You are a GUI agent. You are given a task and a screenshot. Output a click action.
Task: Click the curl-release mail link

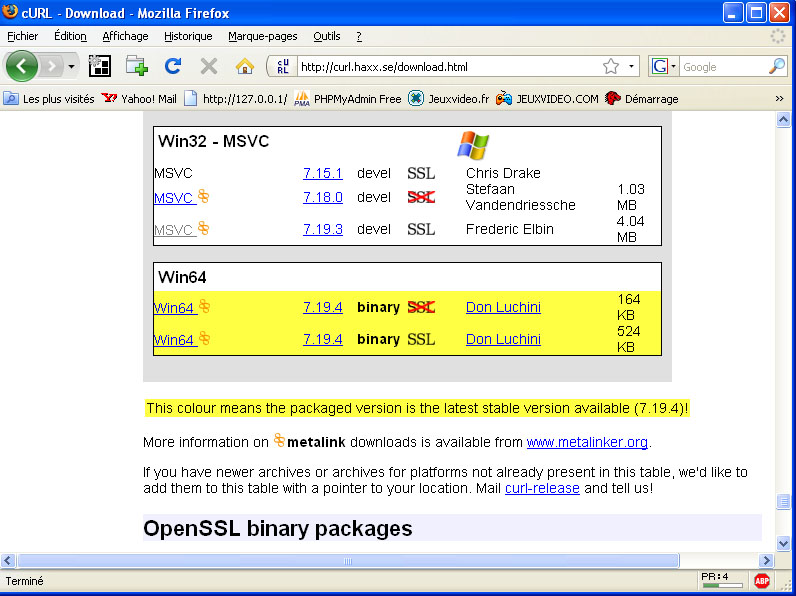tap(542, 488)
